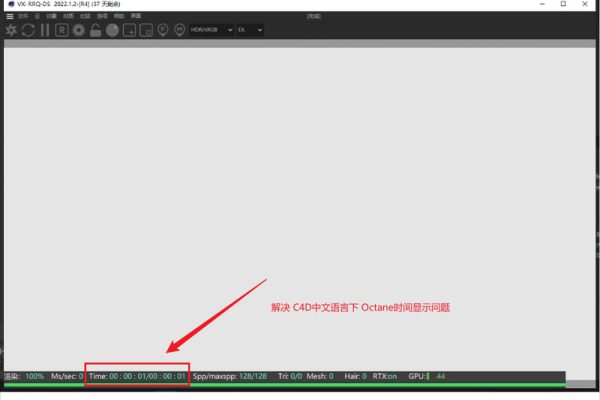
Task: Select the focus picker F icon
Action: pos(163,30)
